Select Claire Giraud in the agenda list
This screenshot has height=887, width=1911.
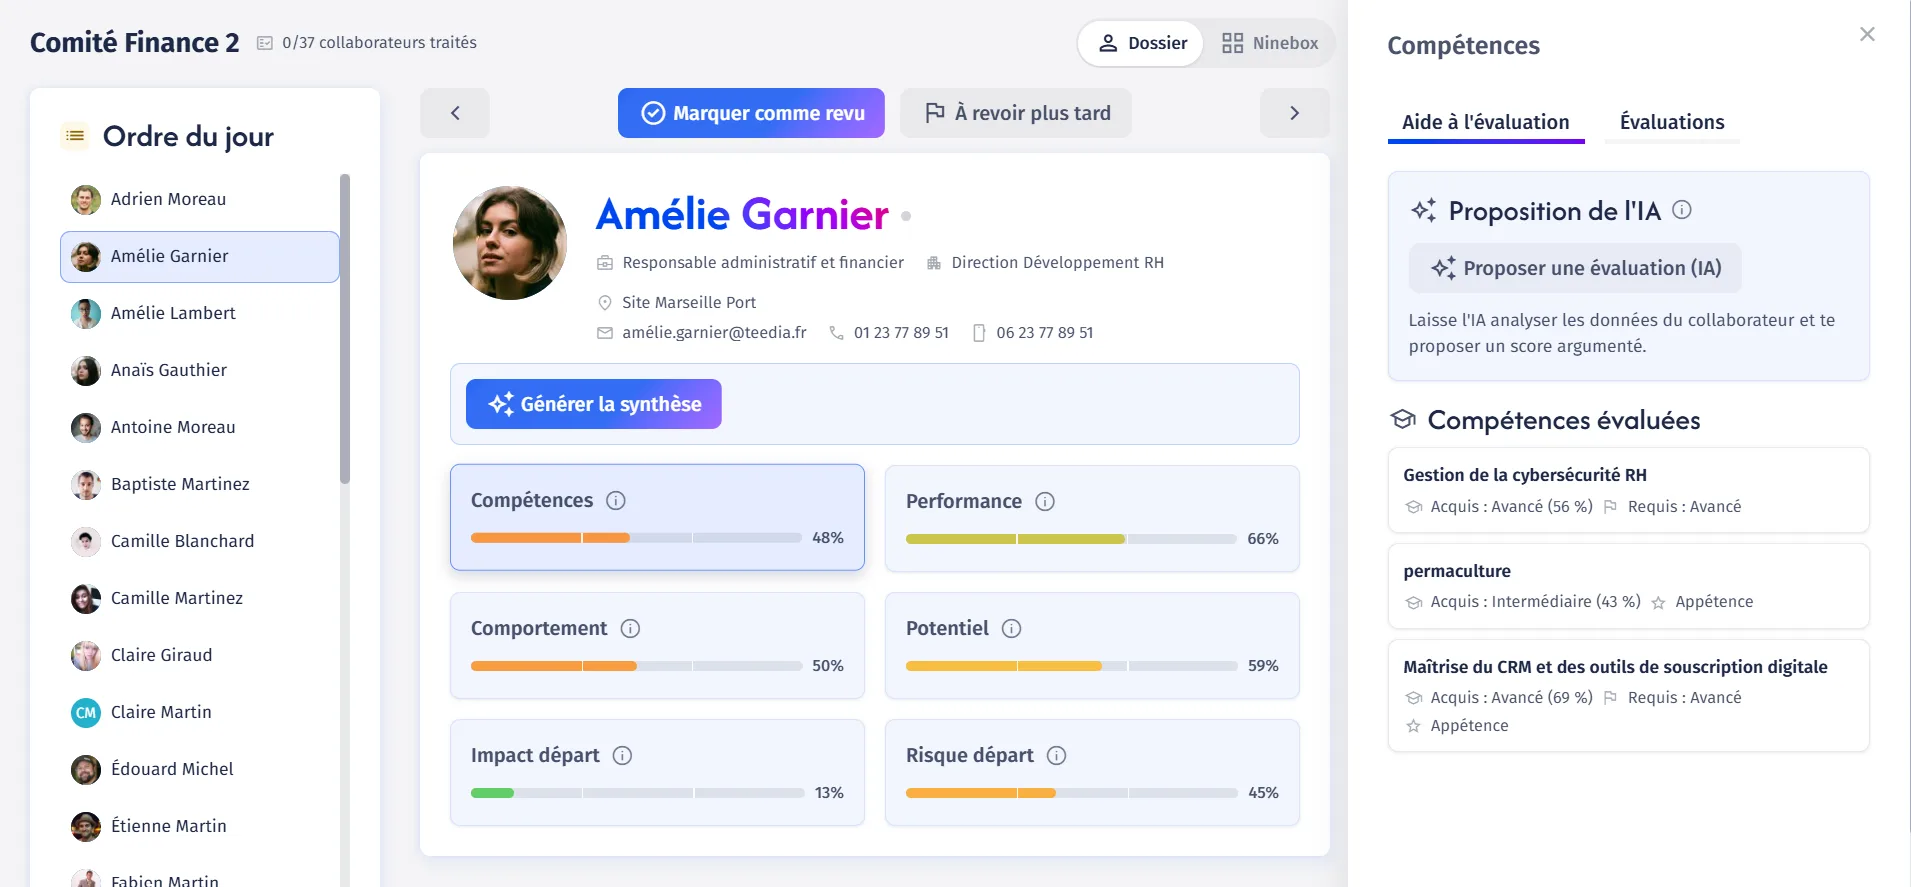[x=200, y=656]
